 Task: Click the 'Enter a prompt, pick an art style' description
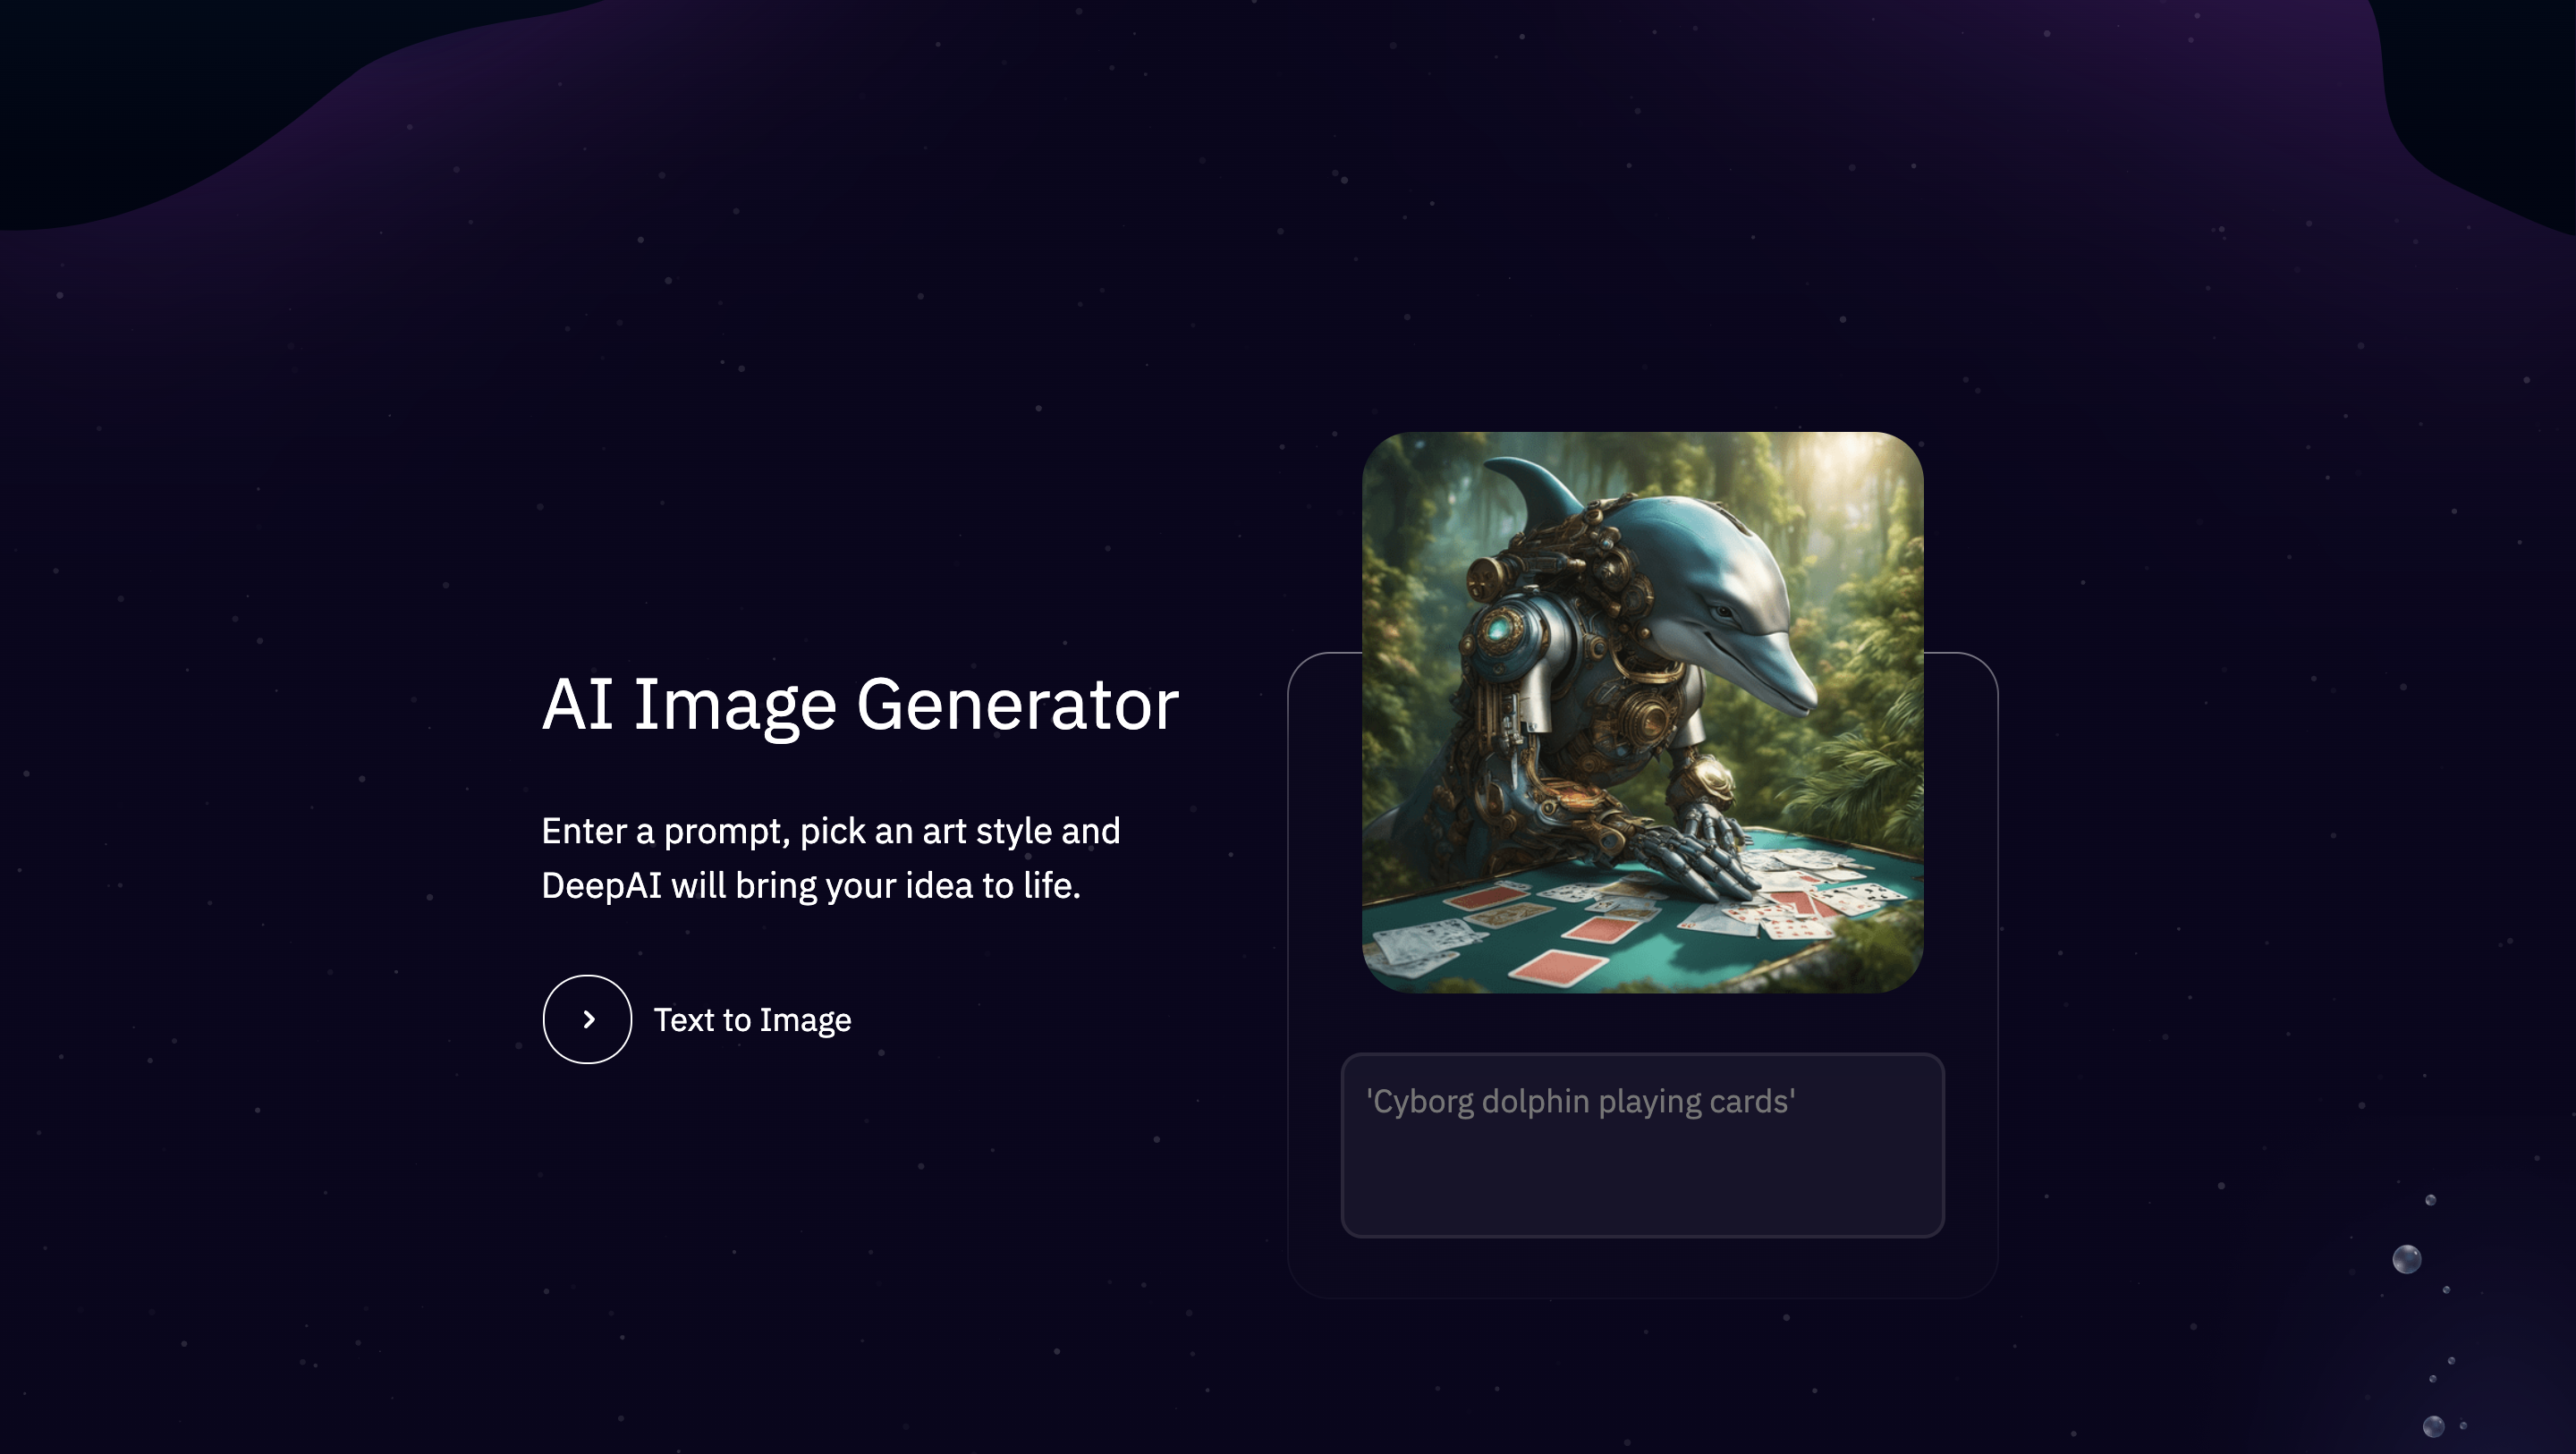[830, 858]
